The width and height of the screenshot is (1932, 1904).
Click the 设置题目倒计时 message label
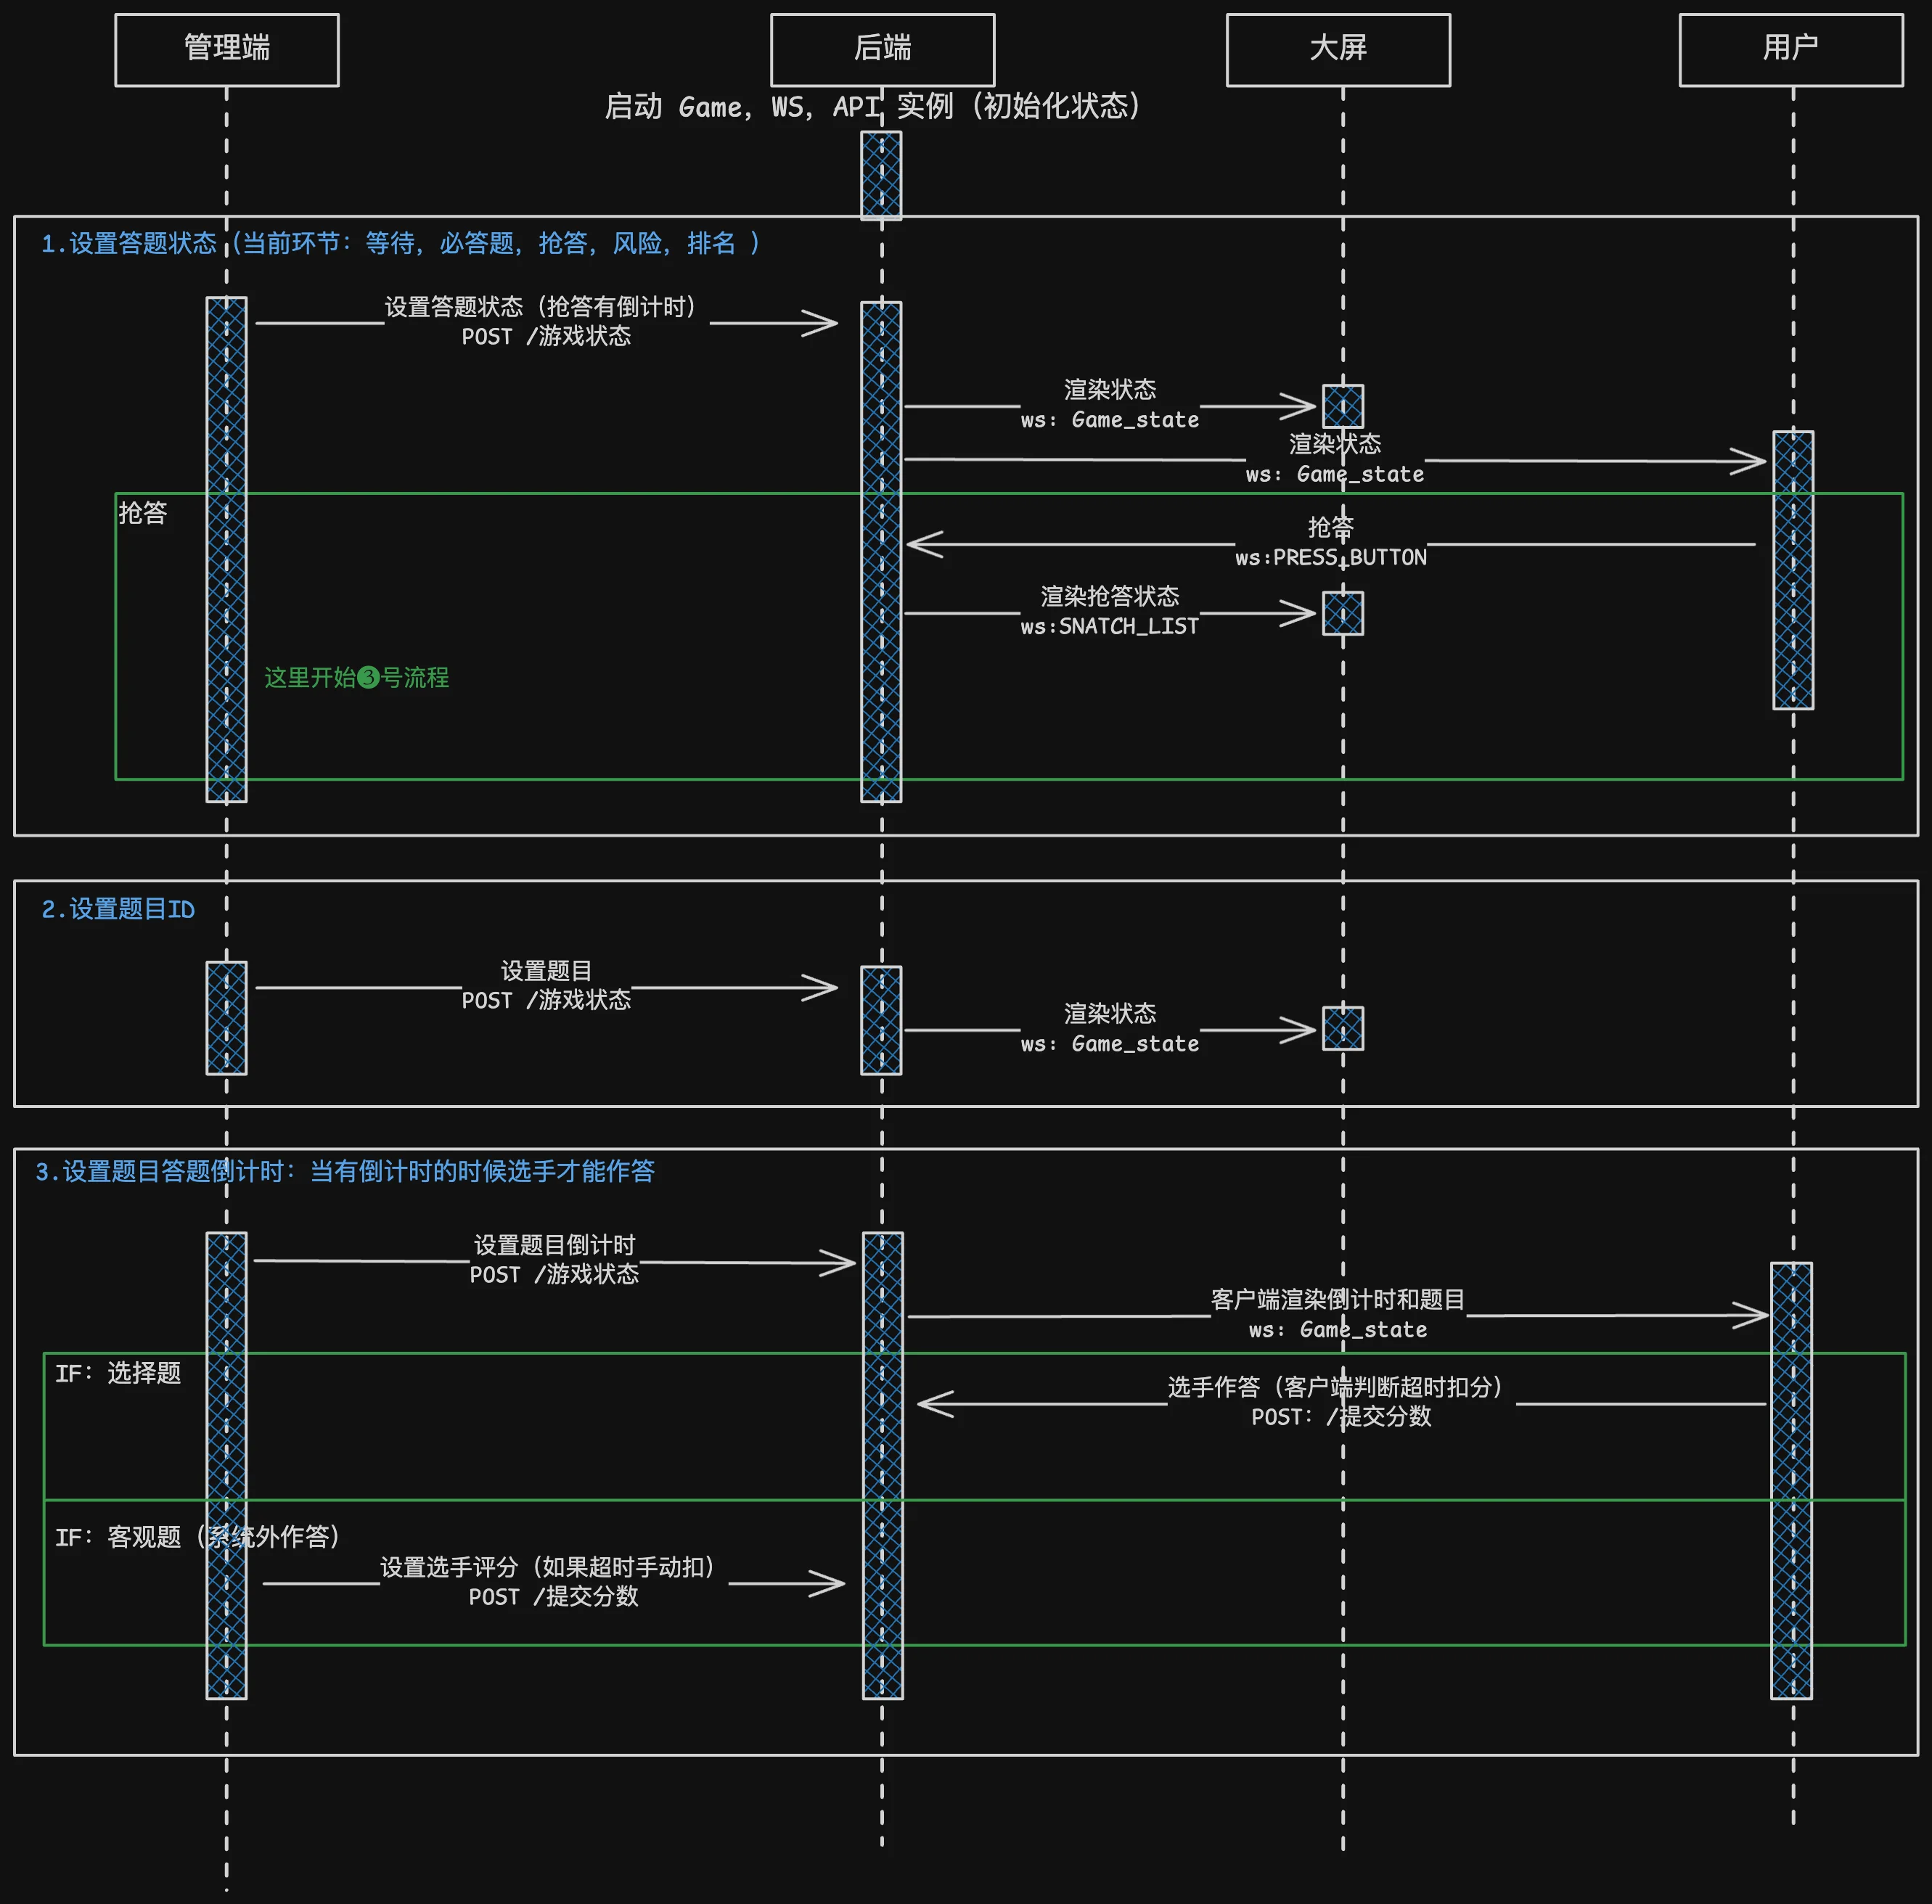pyautogui.click(x=554, y=1245)
